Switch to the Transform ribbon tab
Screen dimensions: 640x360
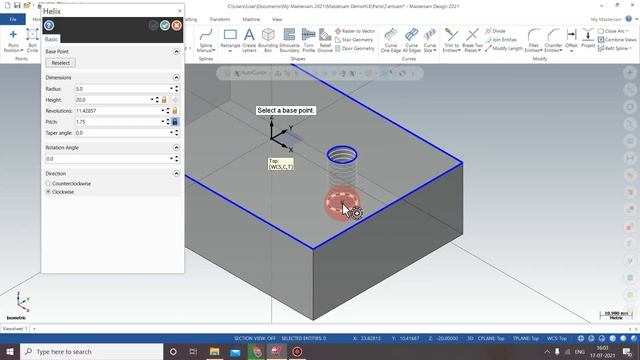[x=220, y=19]
